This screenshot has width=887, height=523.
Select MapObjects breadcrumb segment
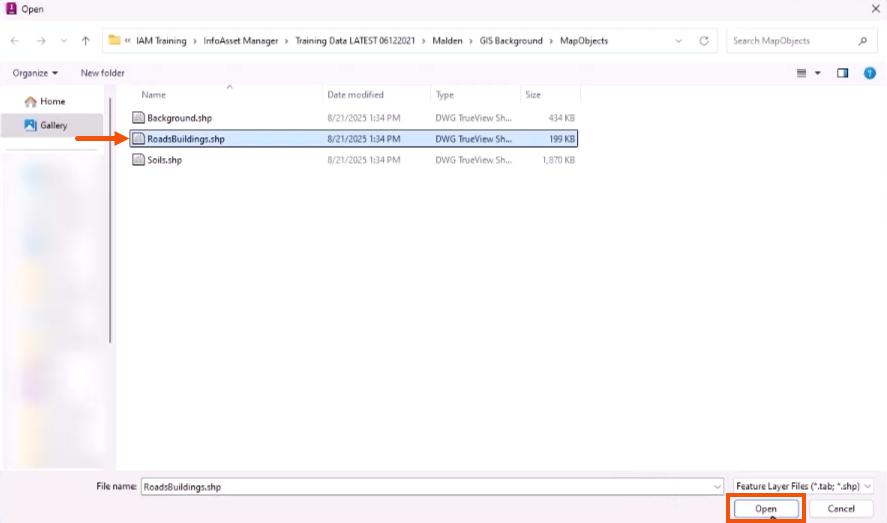tap(584, 41)
